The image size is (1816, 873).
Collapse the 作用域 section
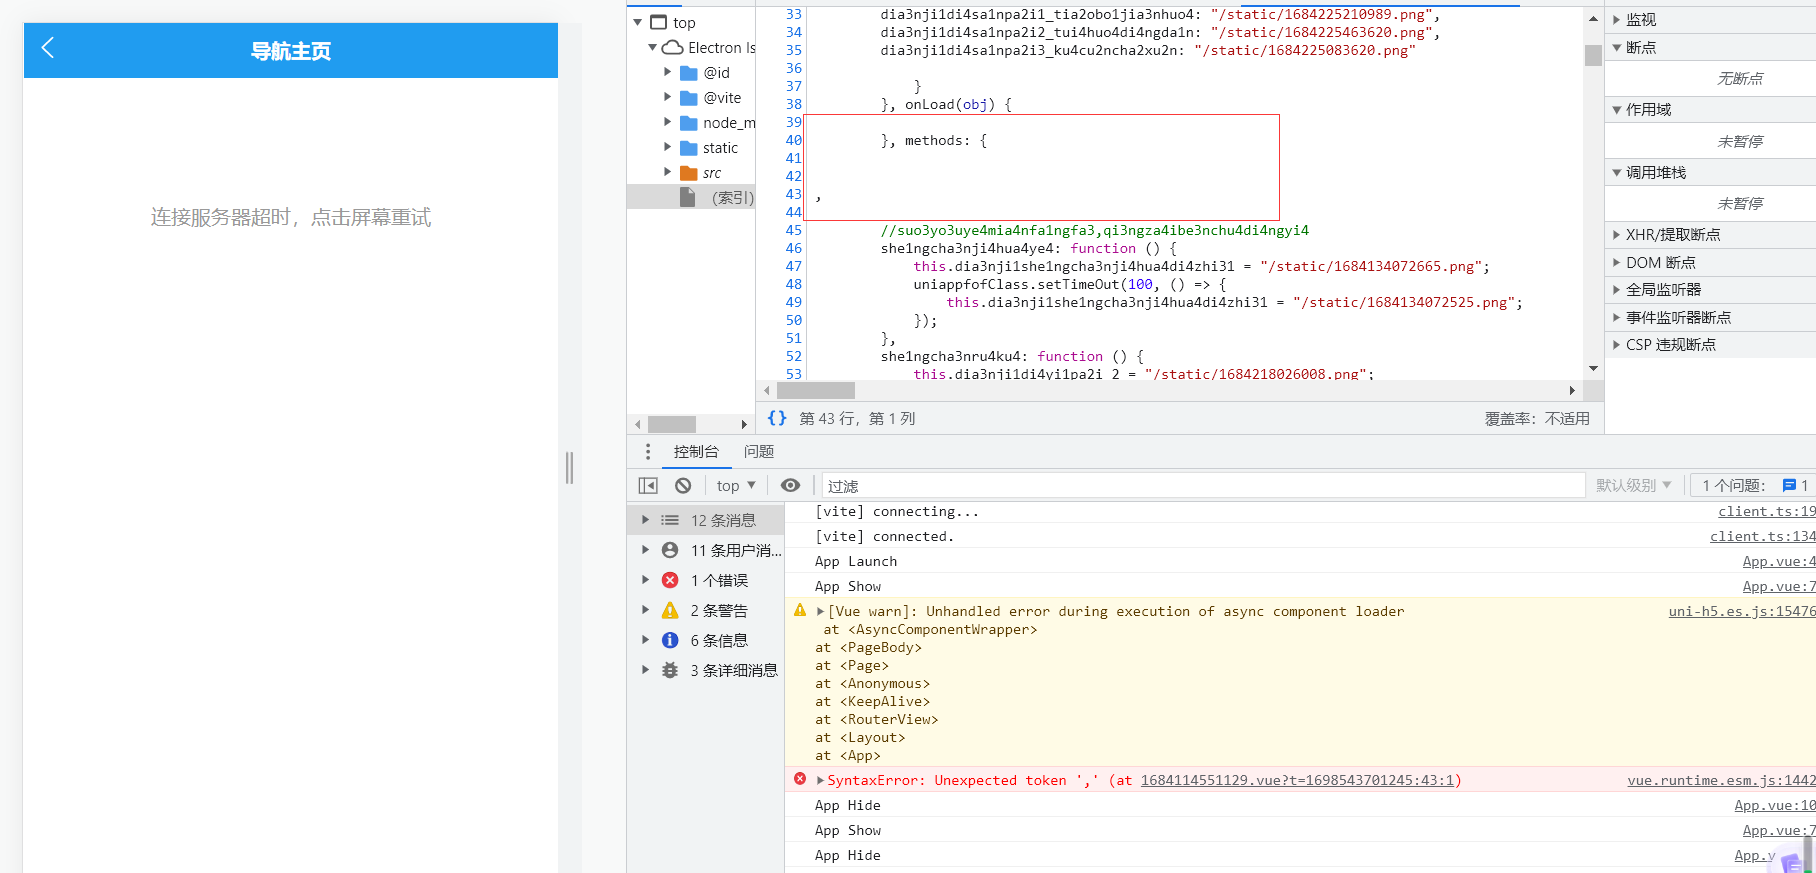pyautogui.click(x=1617, y=109)
